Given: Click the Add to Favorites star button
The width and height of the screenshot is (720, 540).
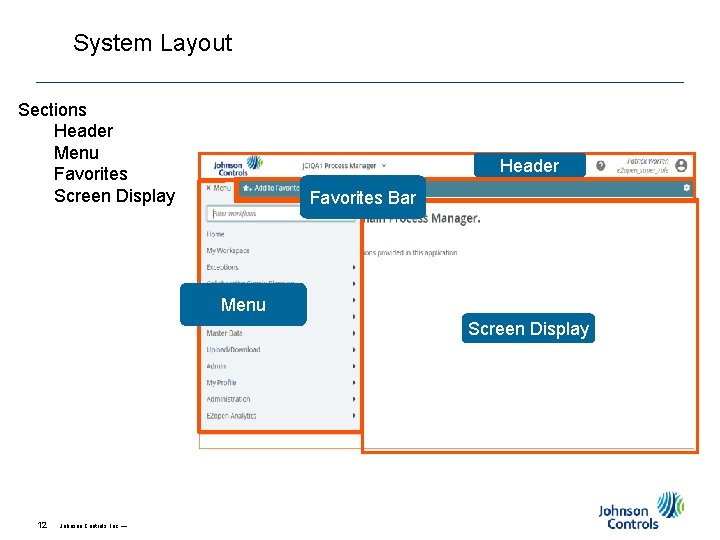Looking at the screenshot, I should coord(271,188).
